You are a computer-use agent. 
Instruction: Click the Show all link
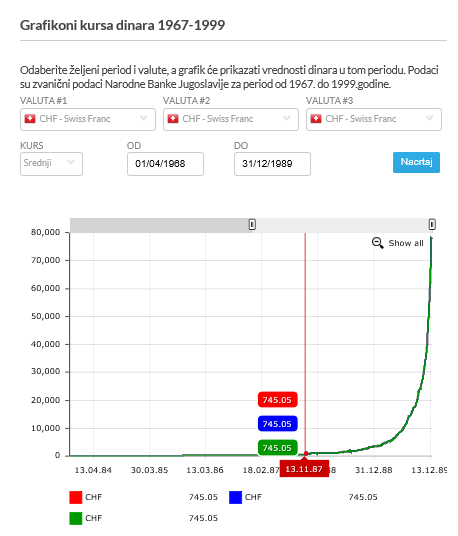point(406,243)
